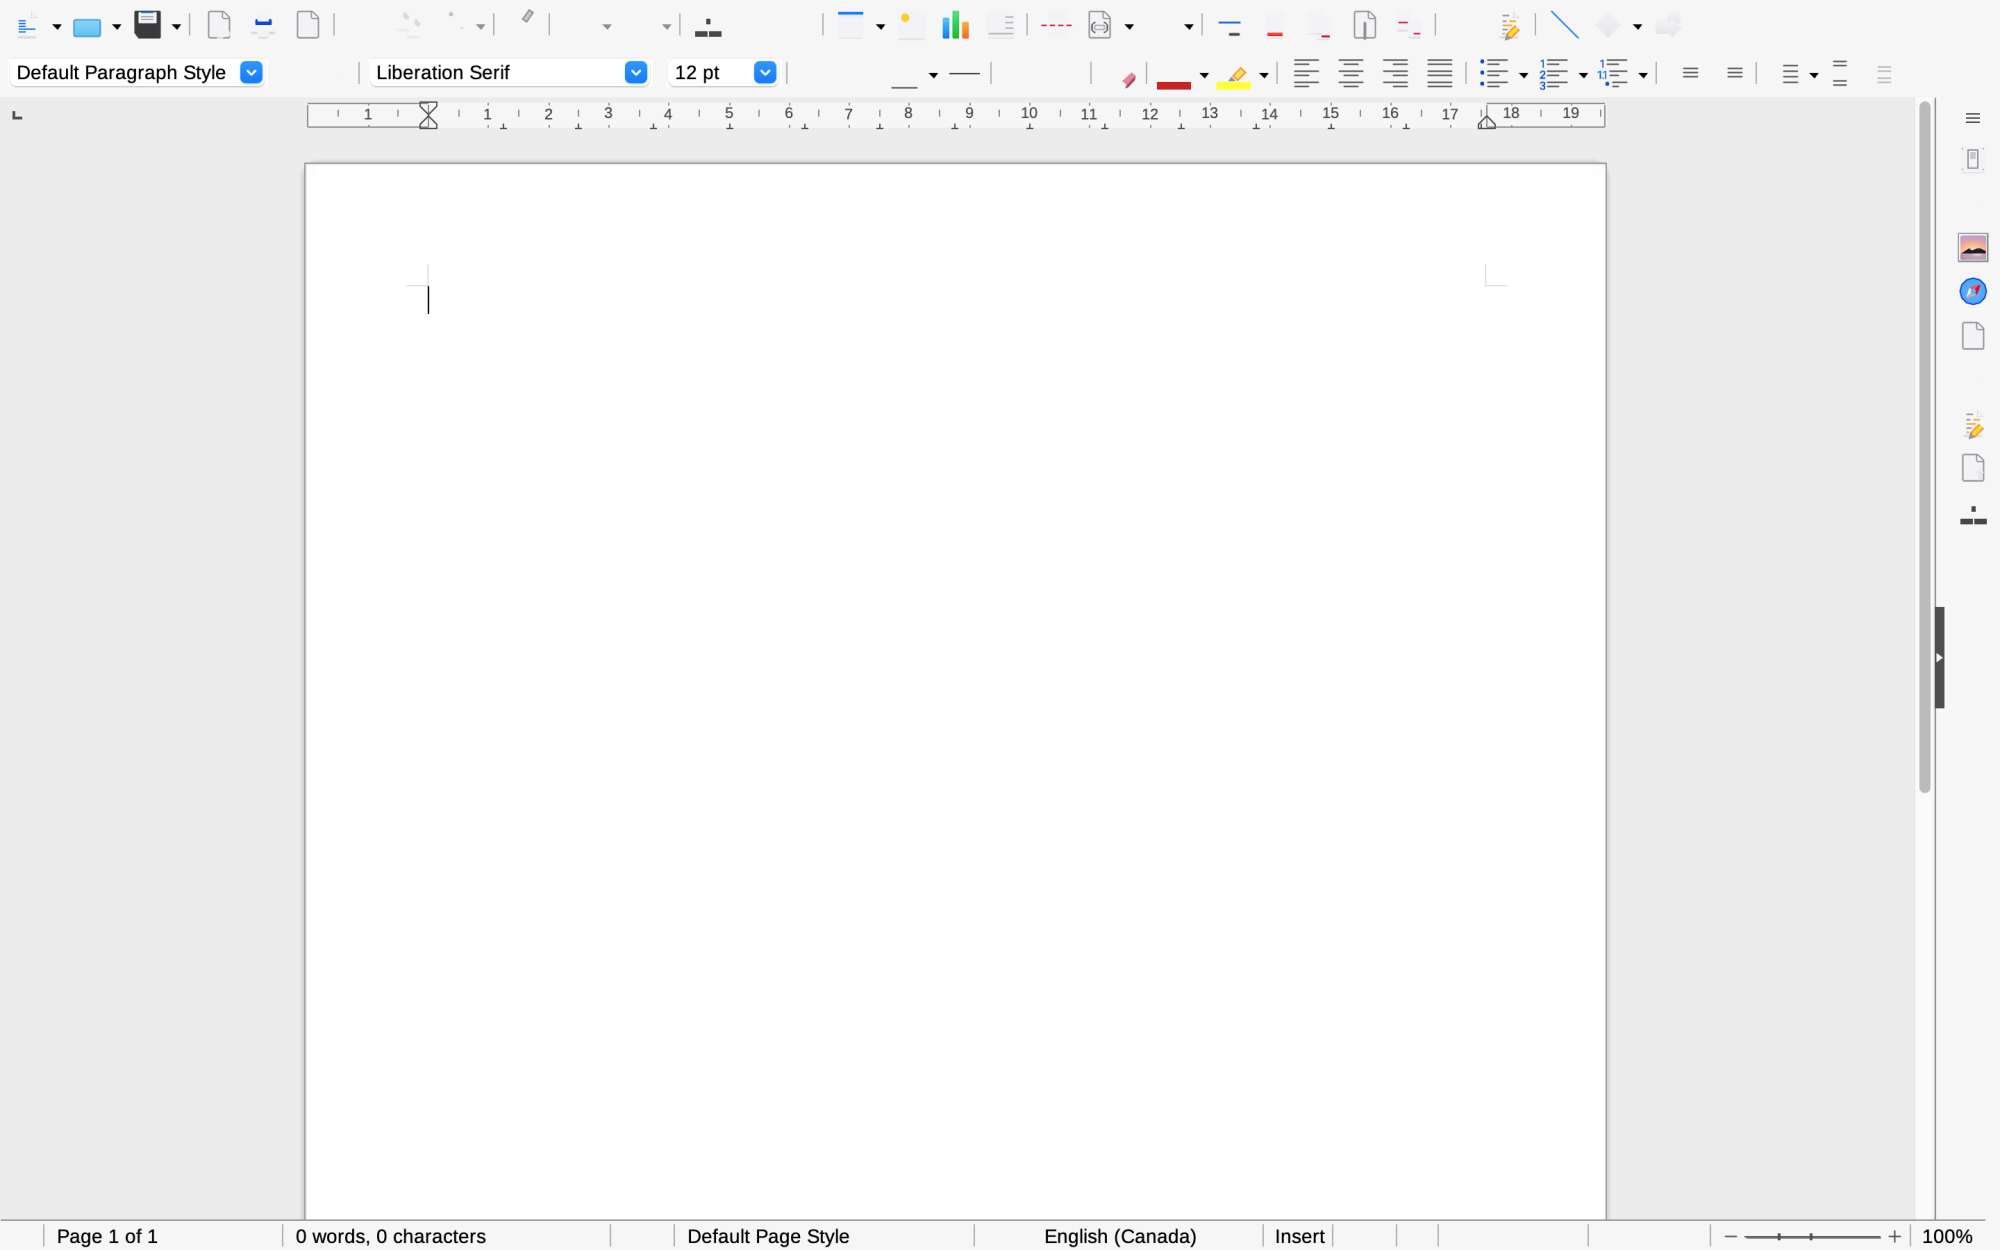The image size is (2000, 1250).
Task: Click English (Canada) language in status bar
Action: pos(1119,1236)
